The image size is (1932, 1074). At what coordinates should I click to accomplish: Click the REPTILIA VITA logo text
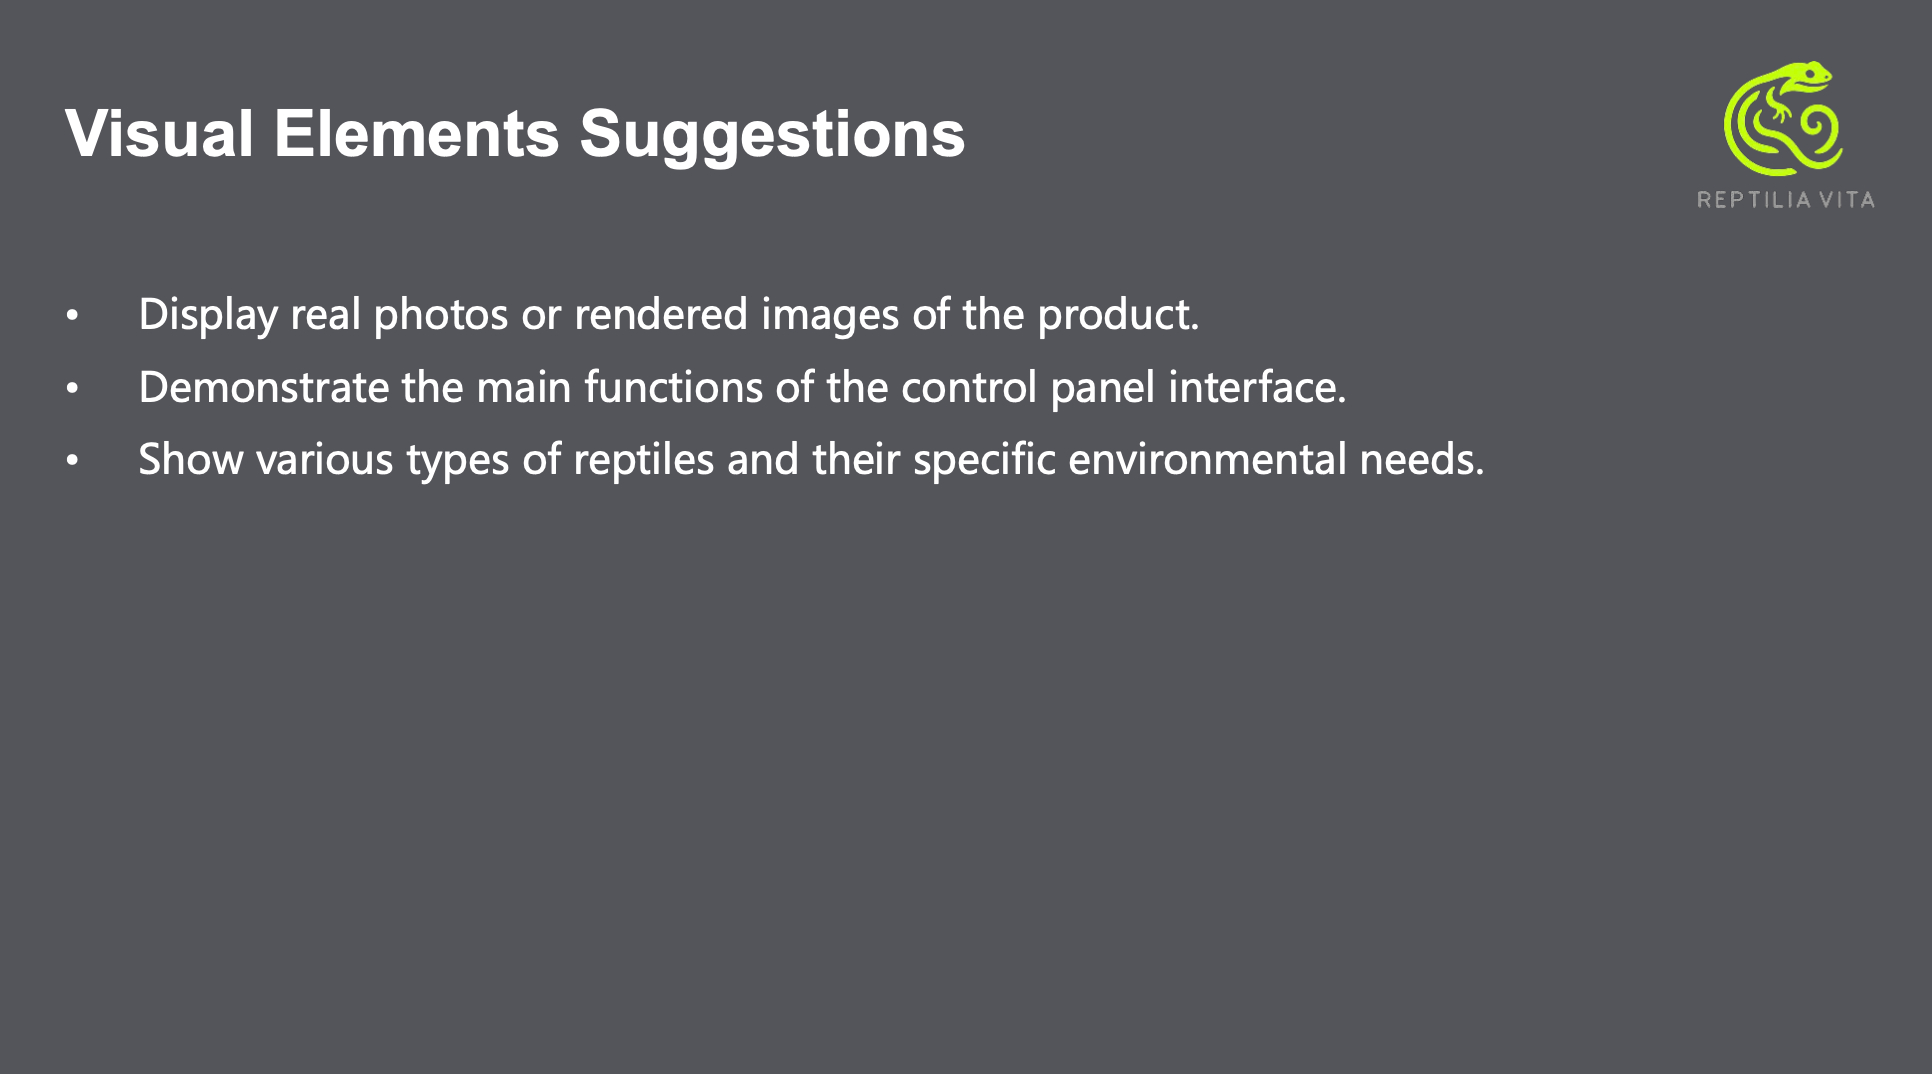1785,200
